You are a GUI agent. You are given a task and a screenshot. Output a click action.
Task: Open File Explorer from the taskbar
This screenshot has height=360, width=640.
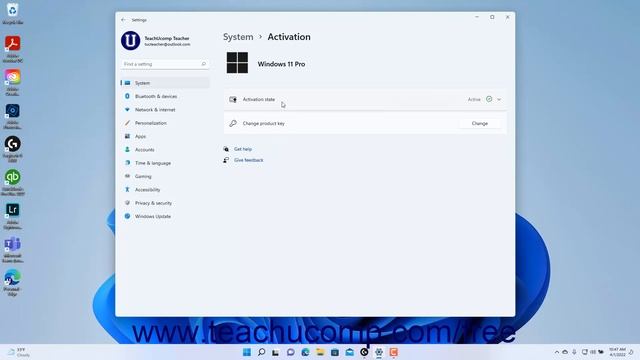320,352
